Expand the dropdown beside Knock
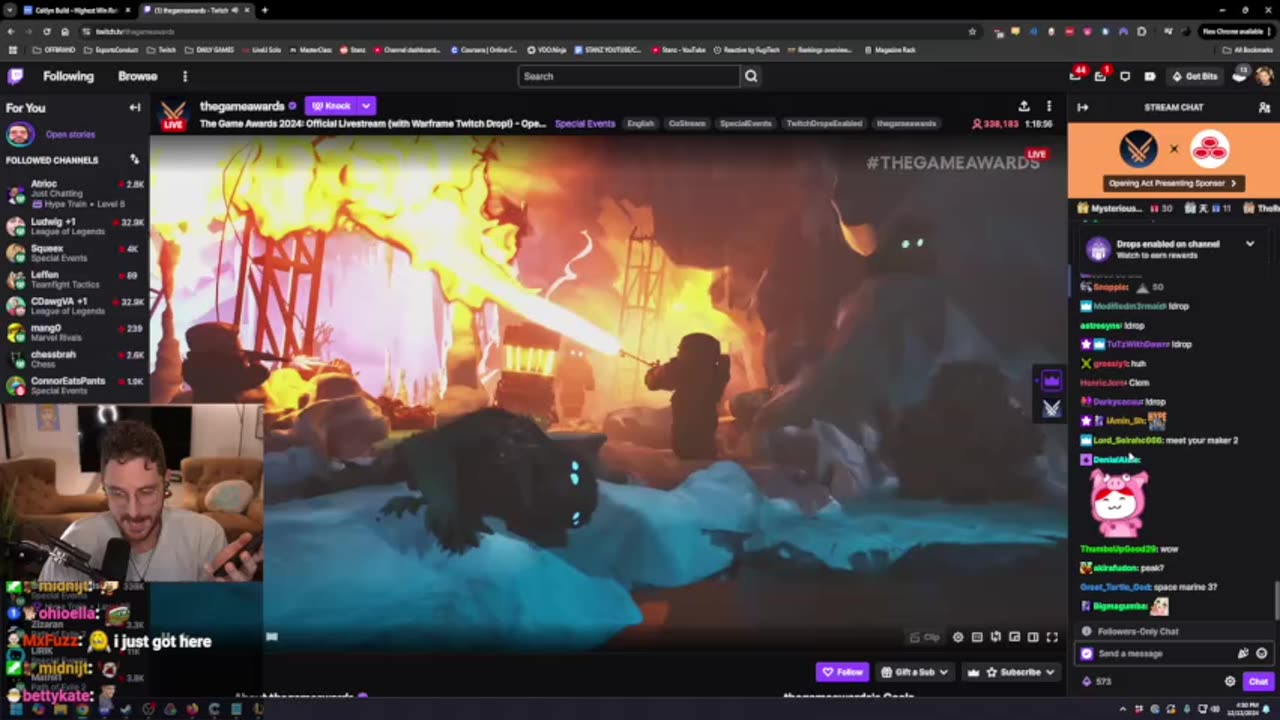The height and width of the screenshot is (720, 1280). coord(366,105)
